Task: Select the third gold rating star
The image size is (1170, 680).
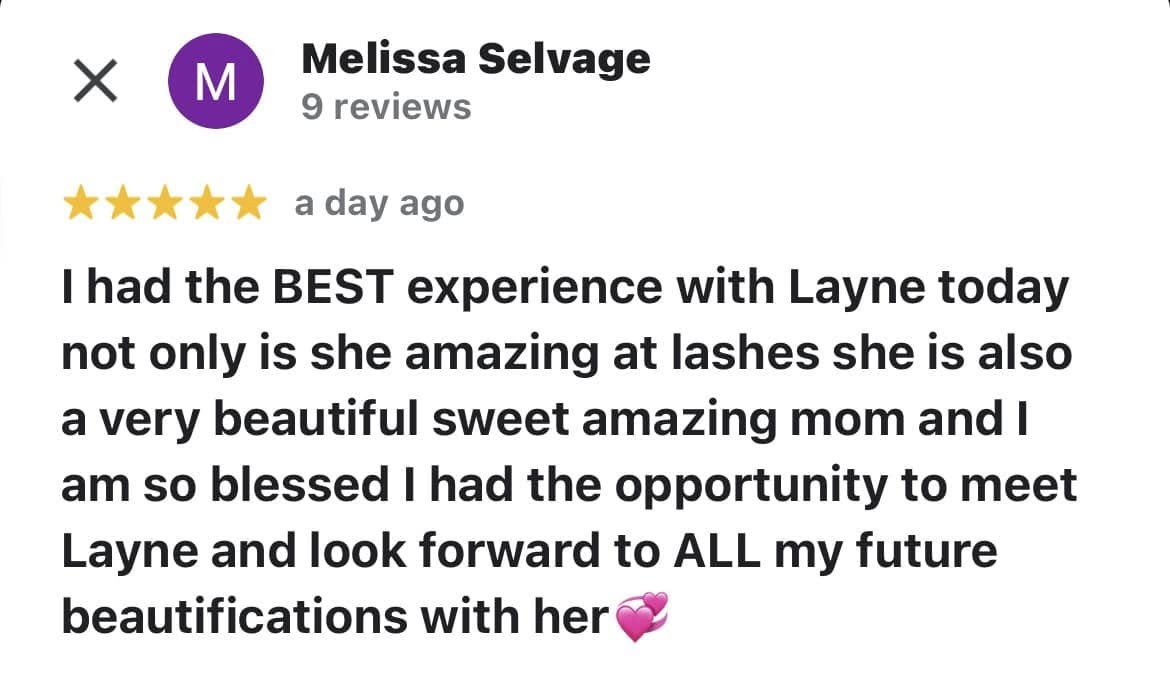Action: 165,203
